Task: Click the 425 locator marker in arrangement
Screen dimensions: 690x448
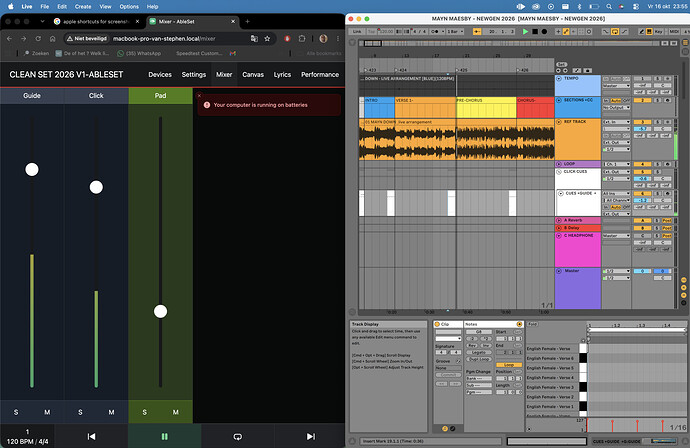Action: tap(462, 70)
